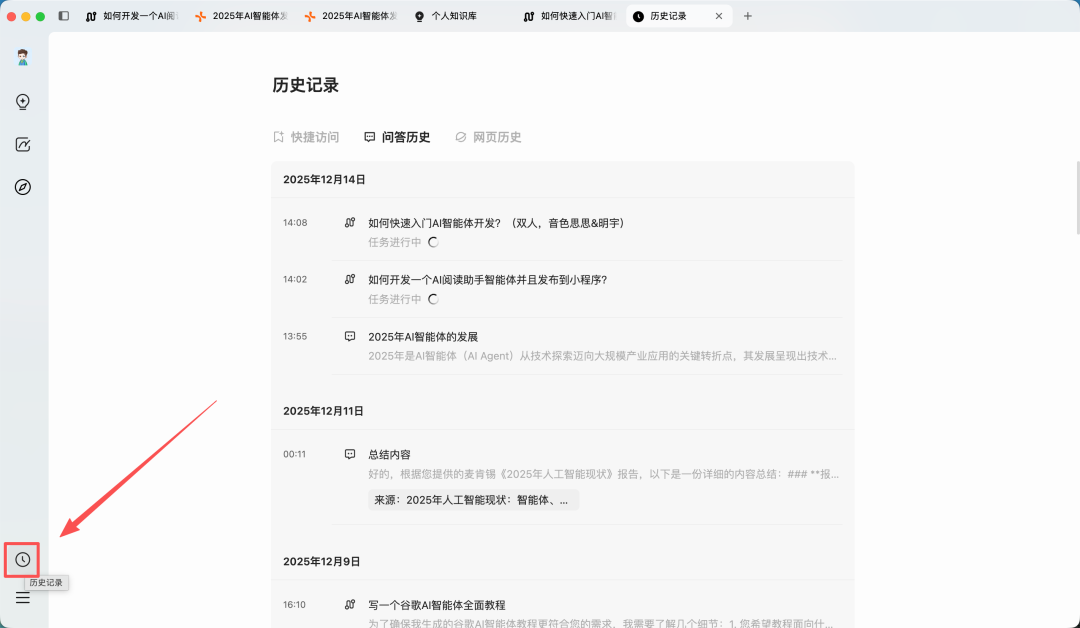
Task: Open the compose/edit icon in sidebar
Action: (x=22, y=144)
